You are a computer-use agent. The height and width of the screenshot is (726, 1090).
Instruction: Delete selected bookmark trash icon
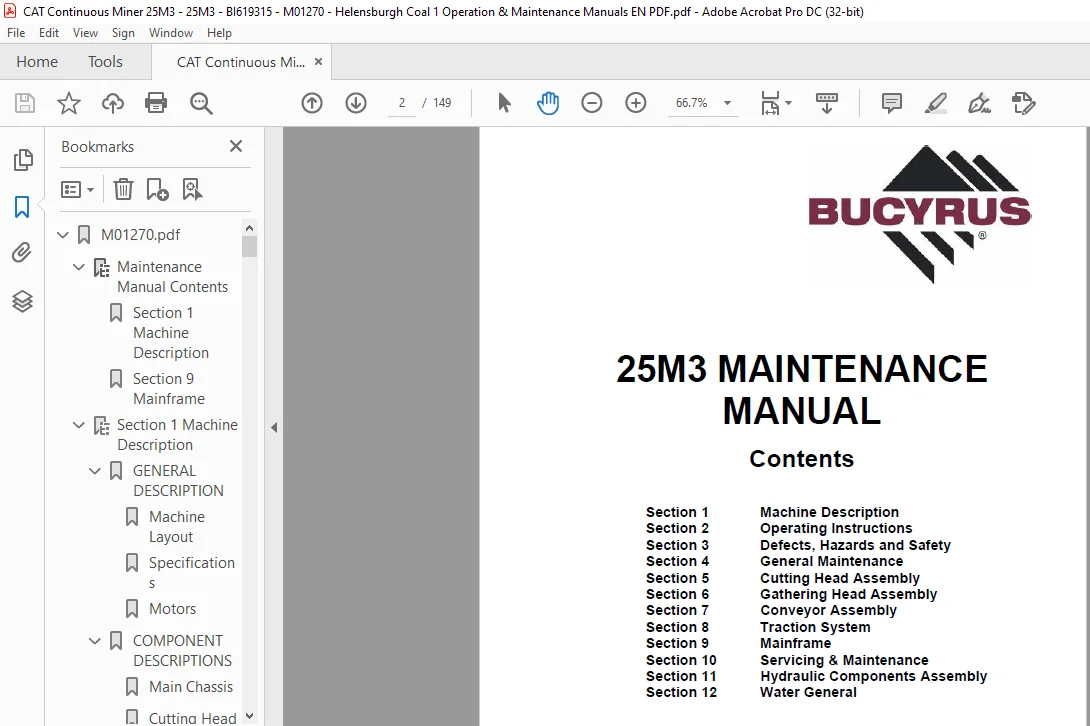tap(123, 189)
